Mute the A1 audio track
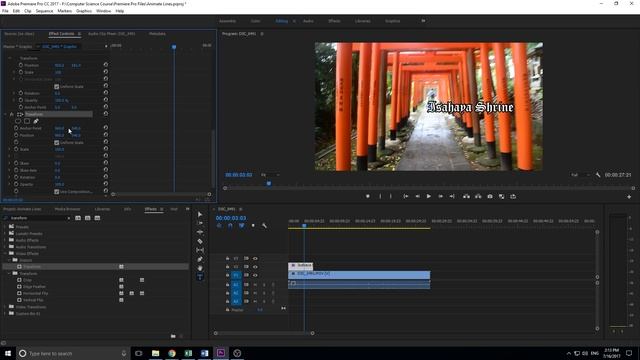The height and width of the screenshot is (360, 640). pyautogui.click(x=255, y=284)
